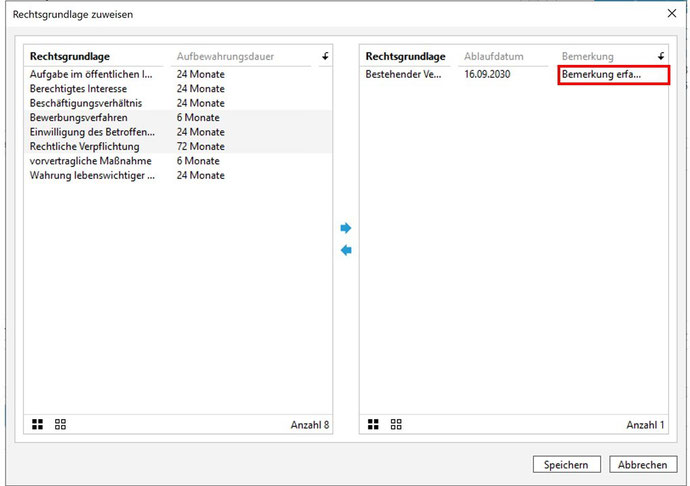This screenshot has width=690, height=486.
Task: Click 24 Monate value of Aufgabe im öffentlichen
Action: [201, 74]
